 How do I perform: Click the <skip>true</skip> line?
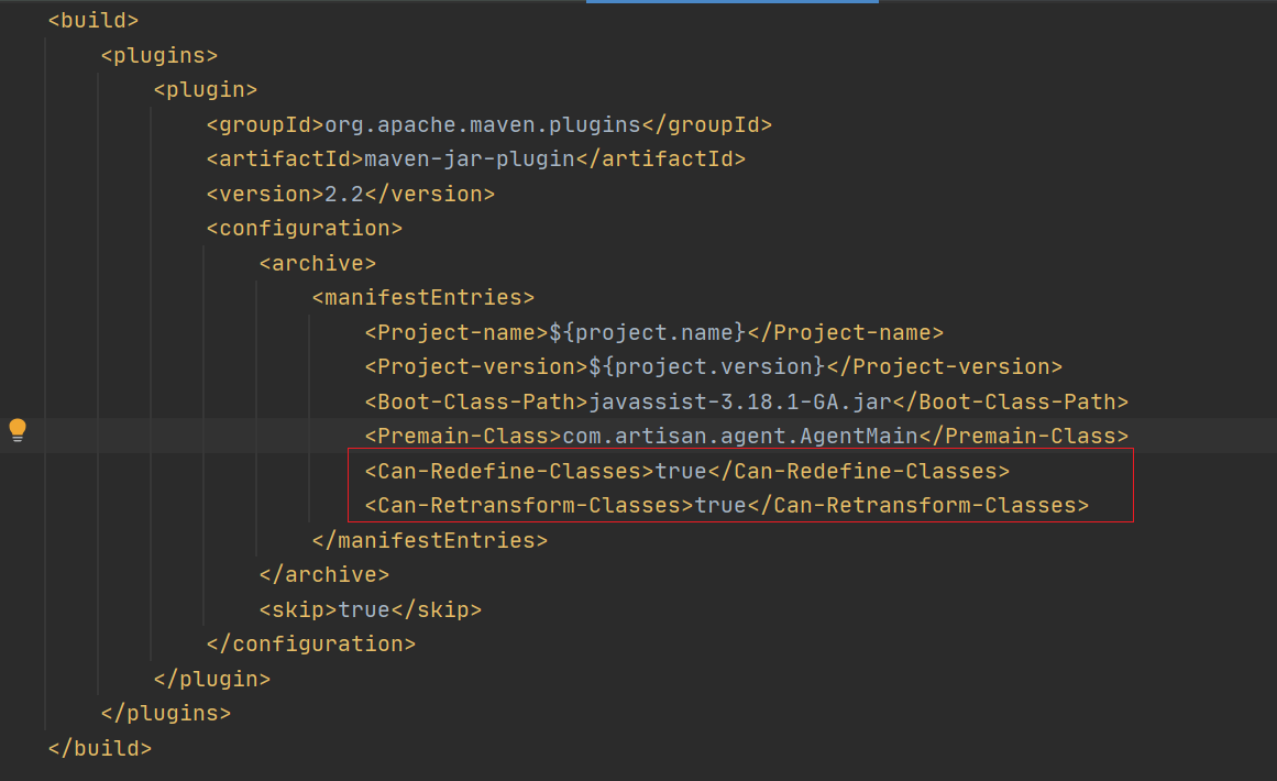(370, 609)
